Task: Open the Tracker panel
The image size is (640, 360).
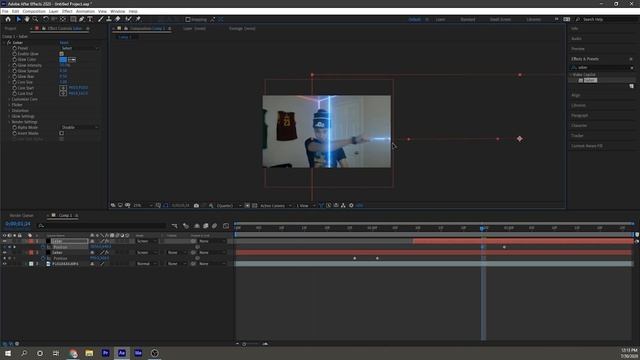Action: pyautogui.click(x=577, y=136)
